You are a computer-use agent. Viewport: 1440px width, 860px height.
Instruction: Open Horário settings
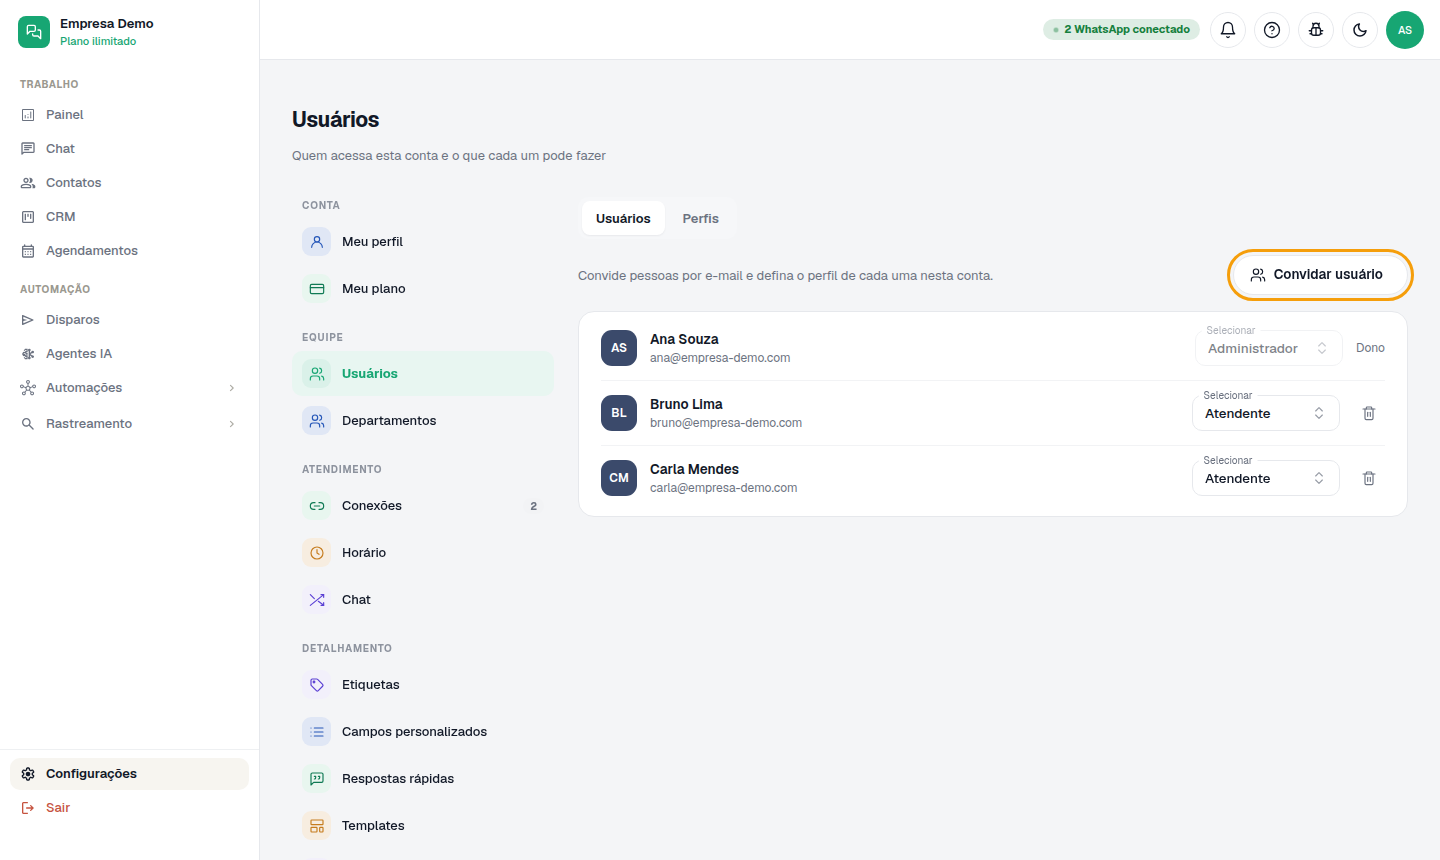(423, 553)
